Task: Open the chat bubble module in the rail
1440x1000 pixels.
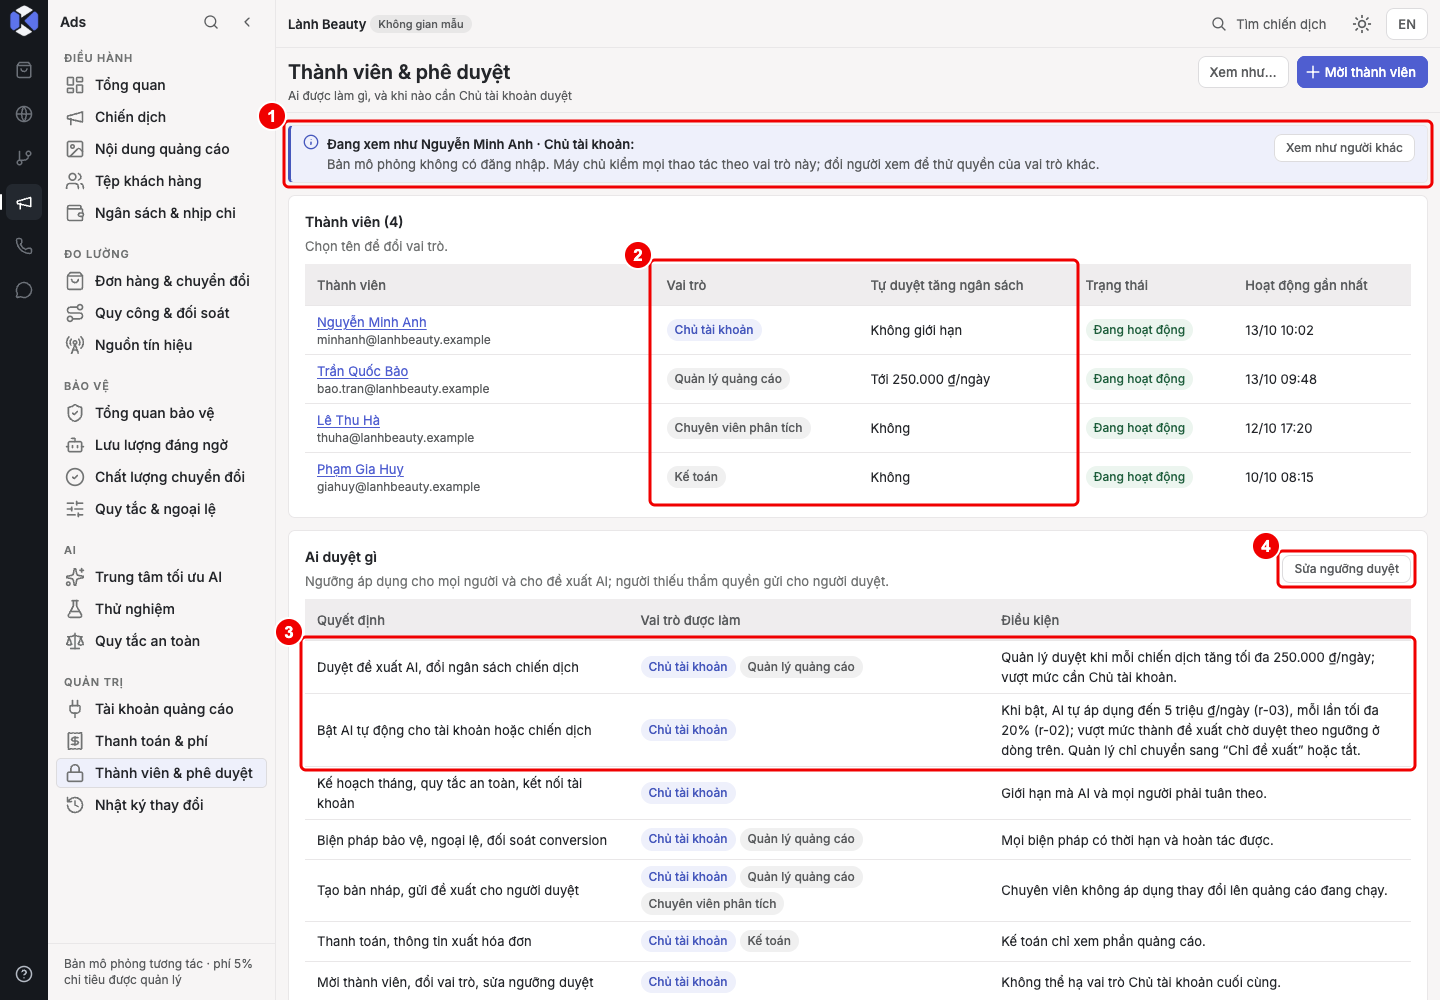Action: pos(24,290)
